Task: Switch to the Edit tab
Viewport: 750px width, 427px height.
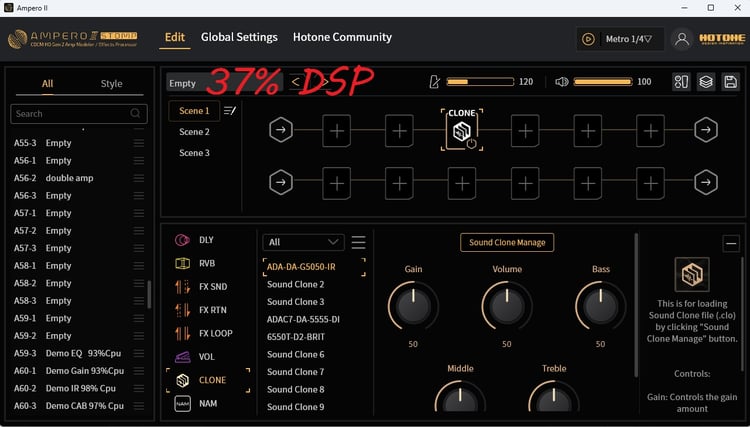Action: pyautogui.click(x=175, y=37)
